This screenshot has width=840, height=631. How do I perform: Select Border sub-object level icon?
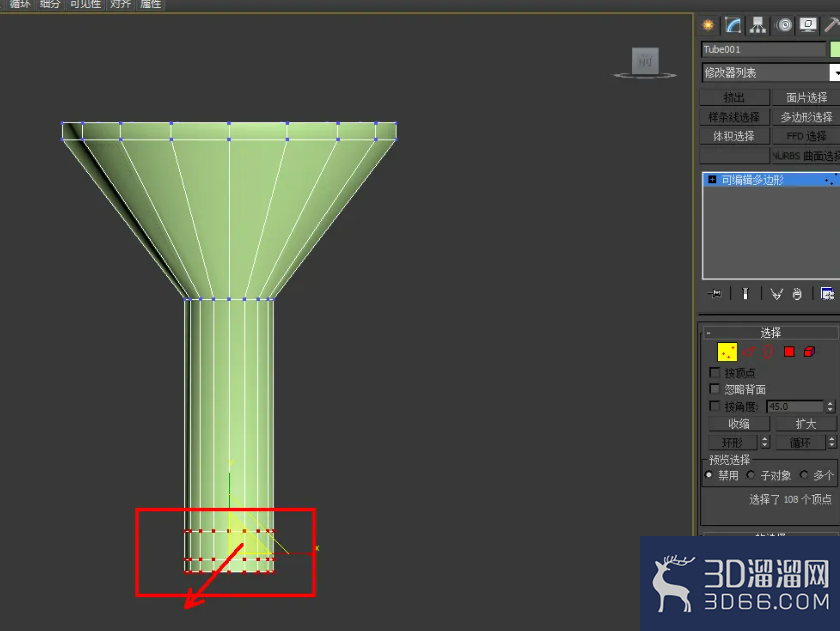click(x=768, y=352)
